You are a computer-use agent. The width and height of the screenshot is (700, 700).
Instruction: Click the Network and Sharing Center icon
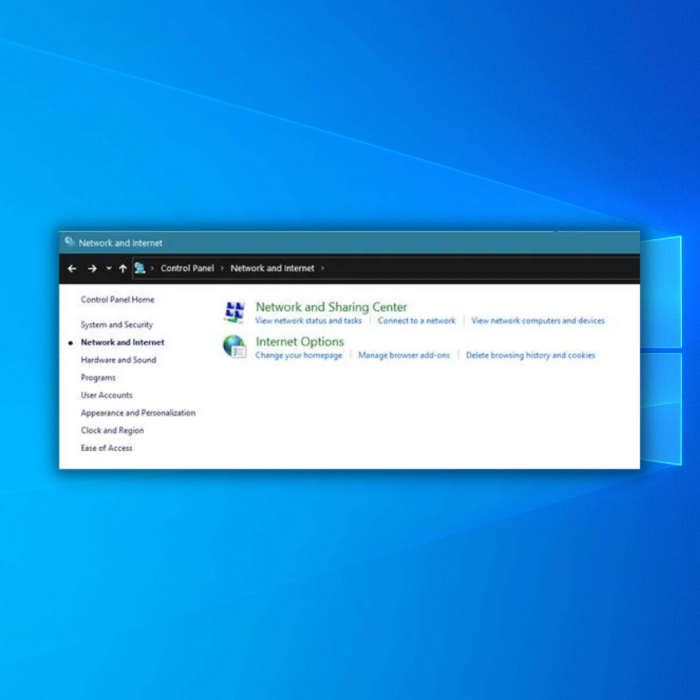pyautogui.click(x=234, y=312)
